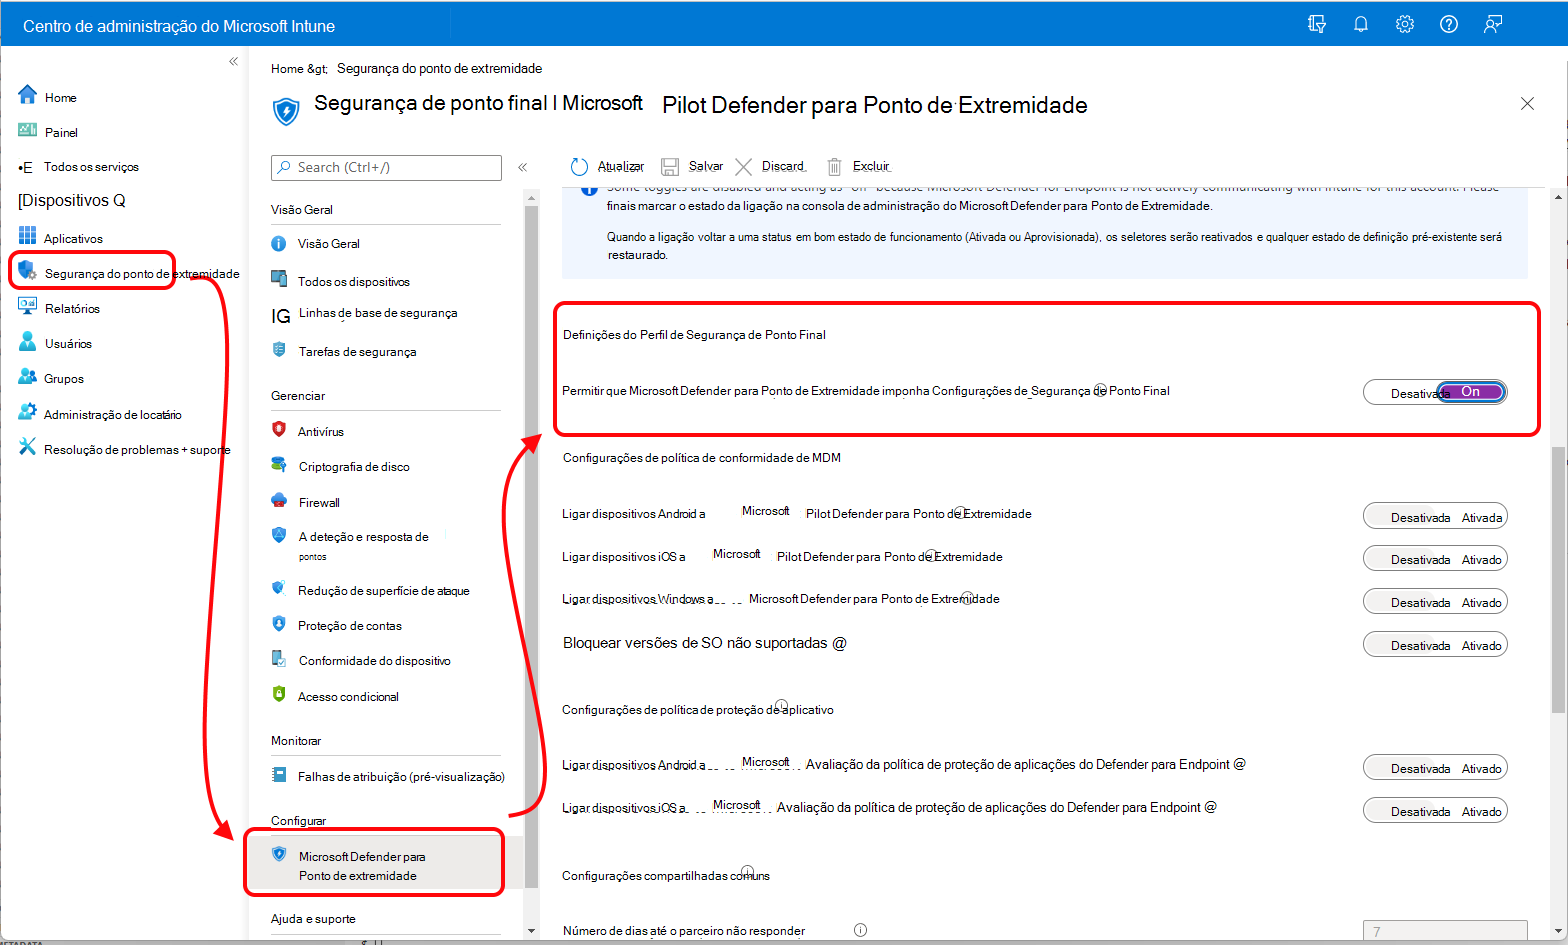The width and height of the screenshot is (1568, 945).
Task: Click the Atualizar refresh icon
Action: pyautogui.click(x=579, y=167)
